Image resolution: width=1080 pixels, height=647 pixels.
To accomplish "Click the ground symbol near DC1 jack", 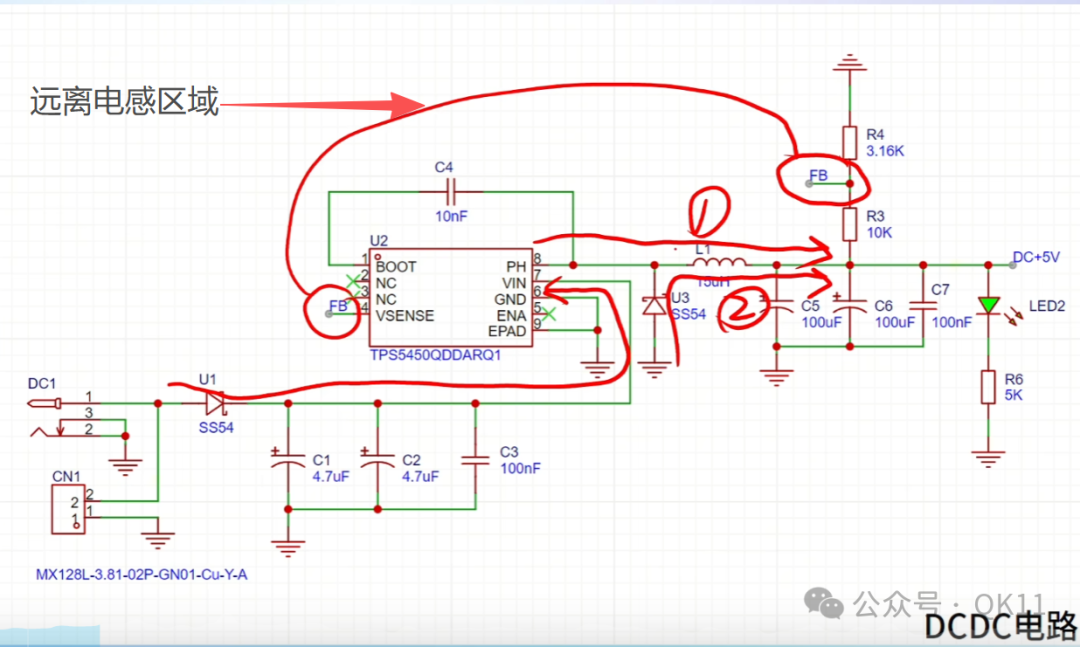I will 125,467.
